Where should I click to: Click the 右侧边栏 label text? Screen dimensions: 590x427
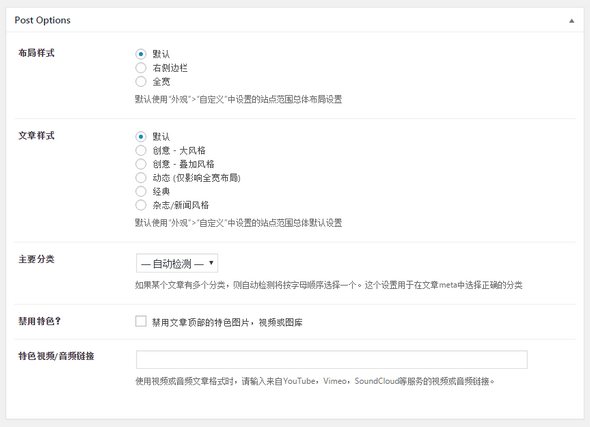[x=170, y=68]
